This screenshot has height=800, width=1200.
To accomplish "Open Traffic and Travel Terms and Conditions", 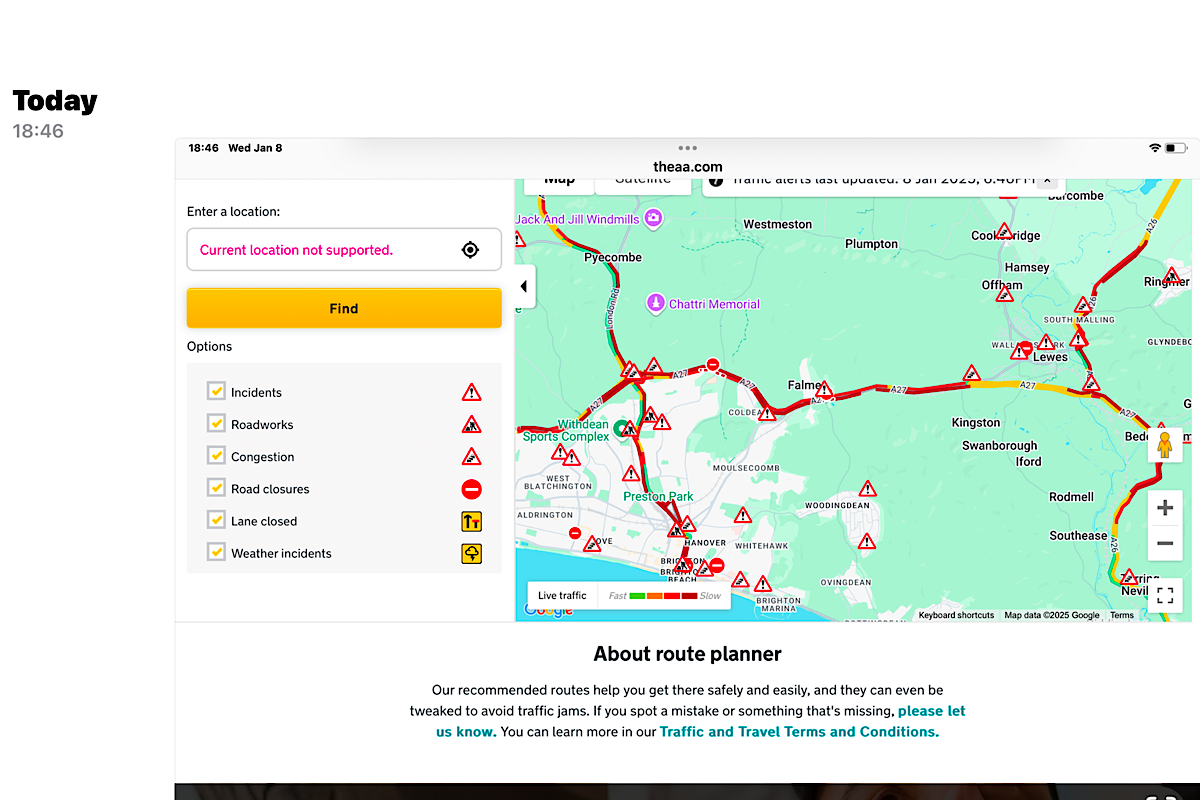I will 799,731.
